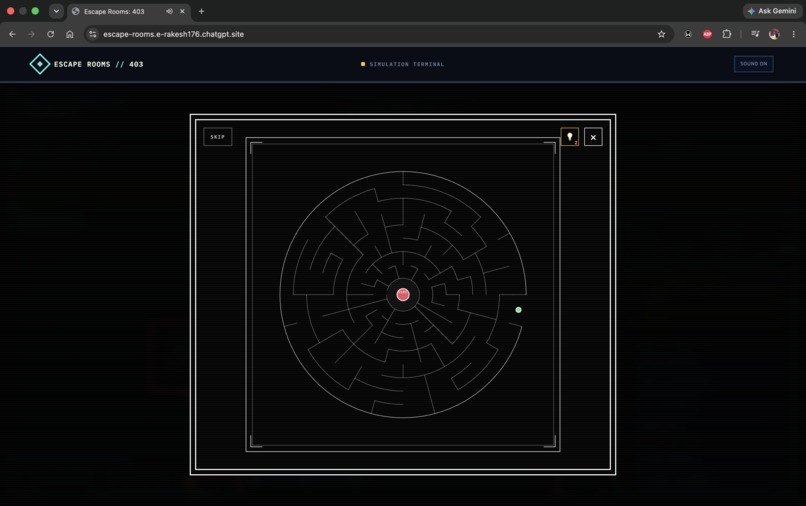Screen dimensions: 806x506
Task: Open Chrome three-dot menu
Action: 794,34
